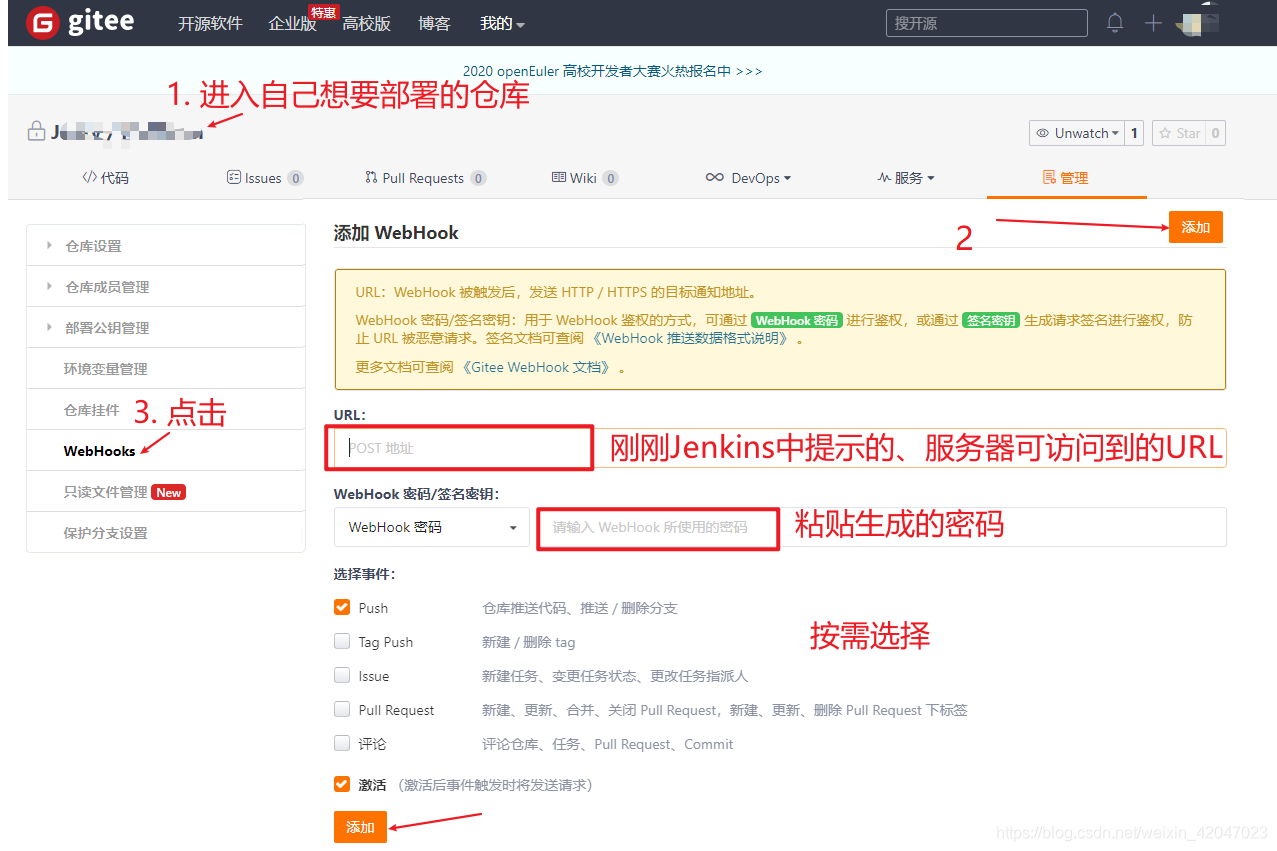Enable the Tag Push event checkbox
The height and width of the screenshot is (851, 1277).
pos(342,641)
